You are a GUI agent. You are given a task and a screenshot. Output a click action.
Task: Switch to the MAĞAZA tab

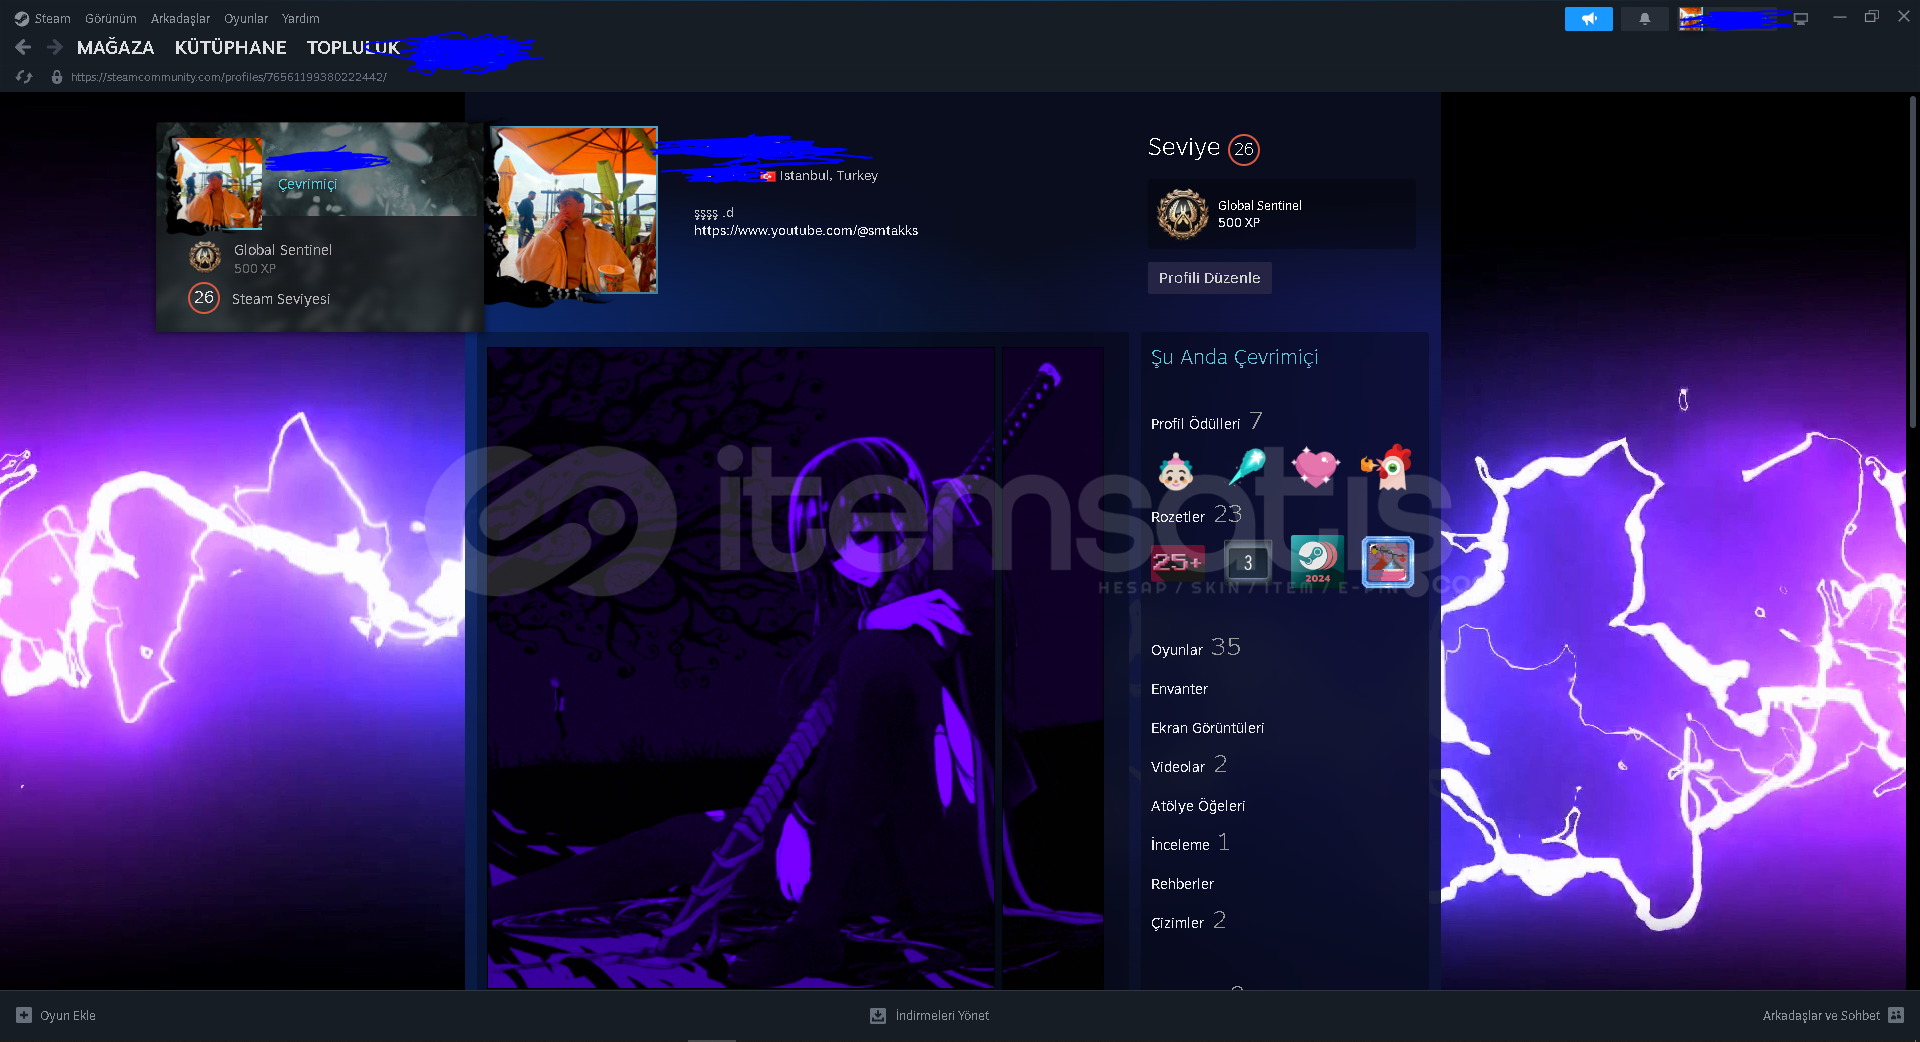115,47
